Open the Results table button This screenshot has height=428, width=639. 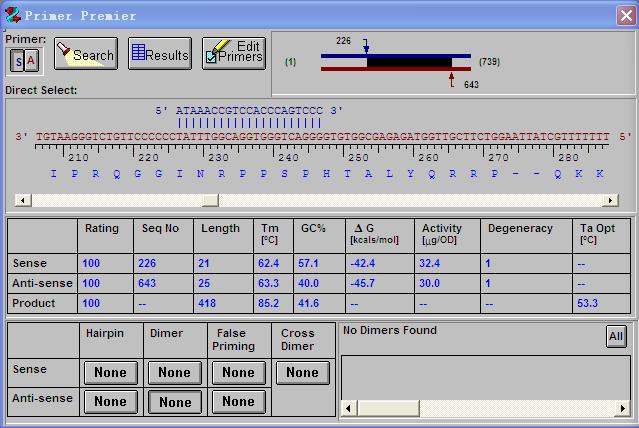(160, 54)
